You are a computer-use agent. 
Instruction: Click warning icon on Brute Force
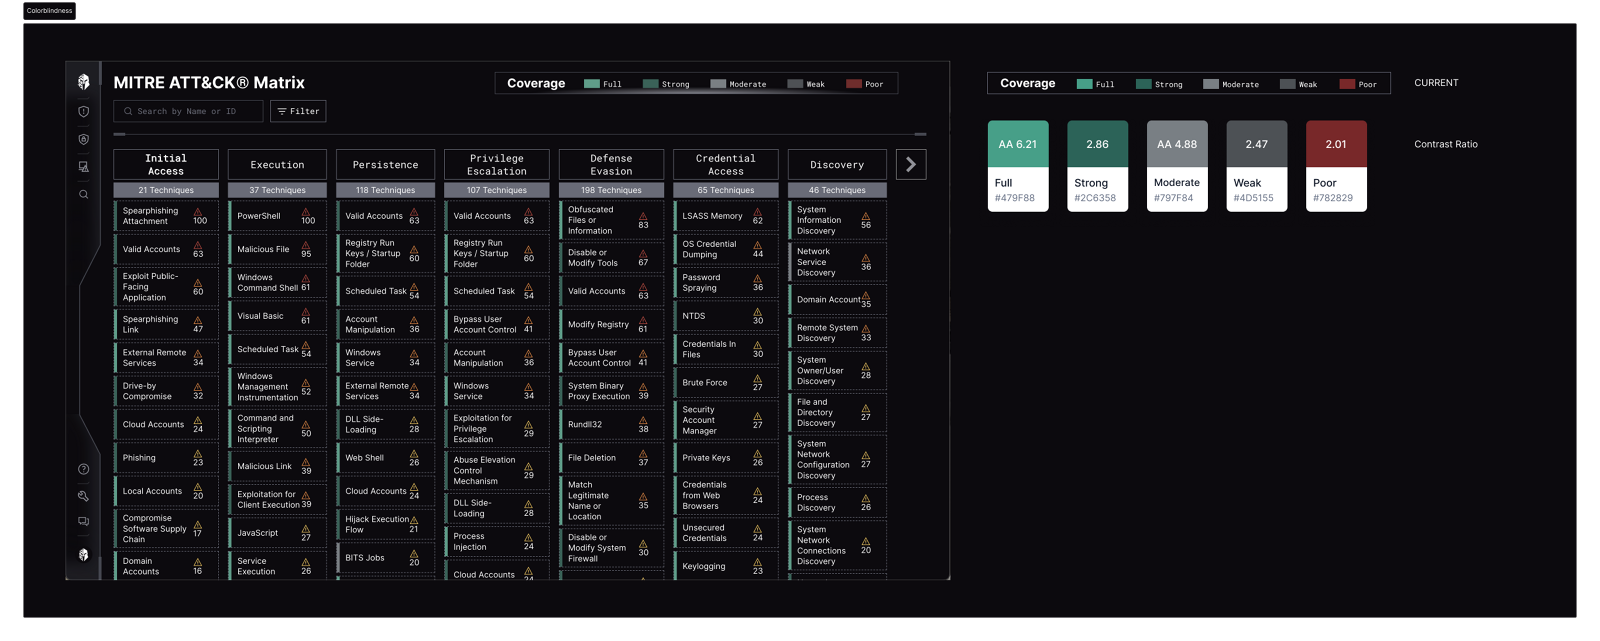pos(758,378)
